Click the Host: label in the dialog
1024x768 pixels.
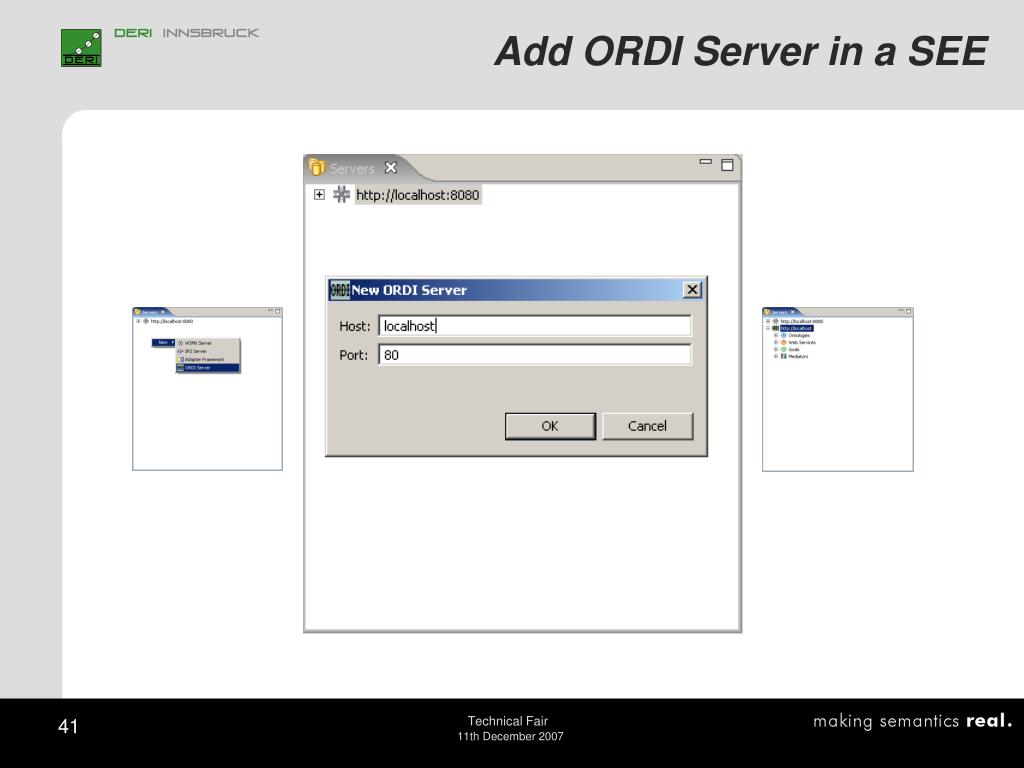pyautogui.click(x=355, y=326)
